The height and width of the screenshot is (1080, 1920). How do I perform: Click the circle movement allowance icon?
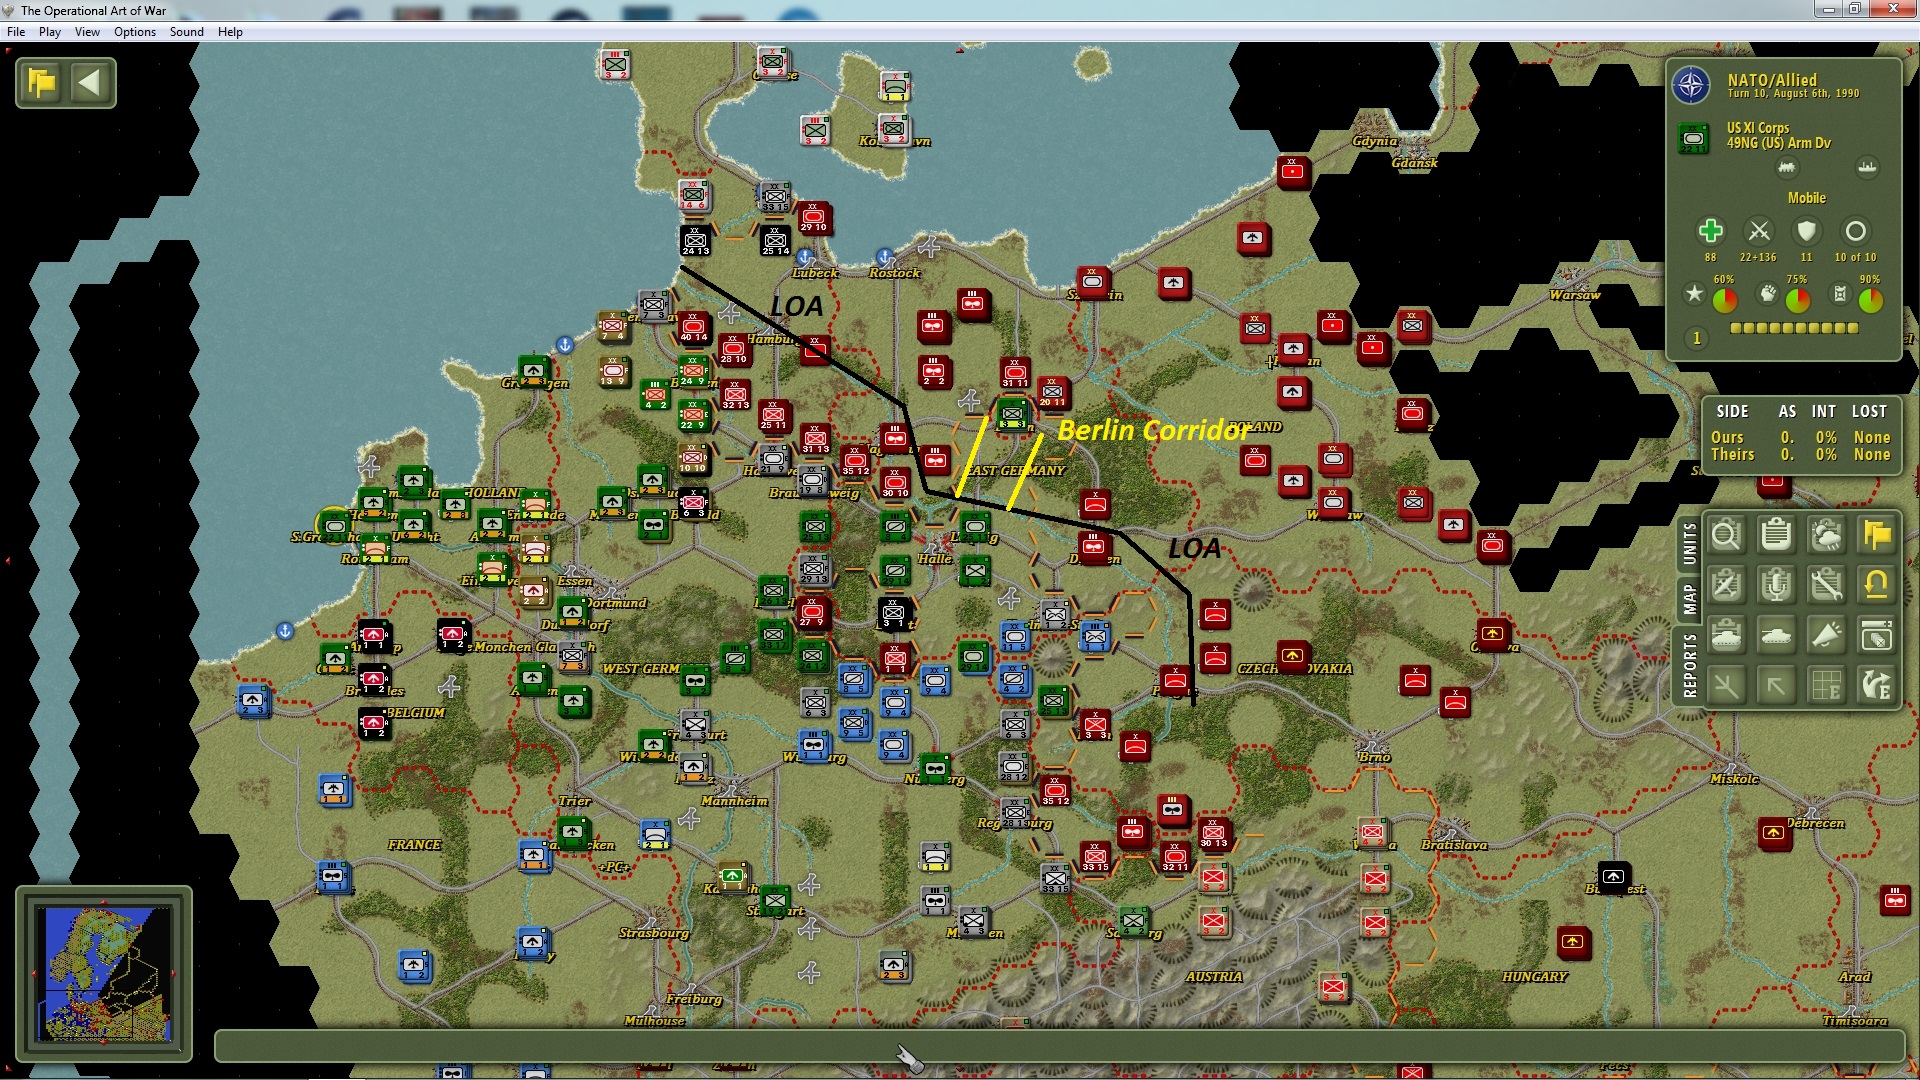pyautogui.click(x=1855, y=231)
